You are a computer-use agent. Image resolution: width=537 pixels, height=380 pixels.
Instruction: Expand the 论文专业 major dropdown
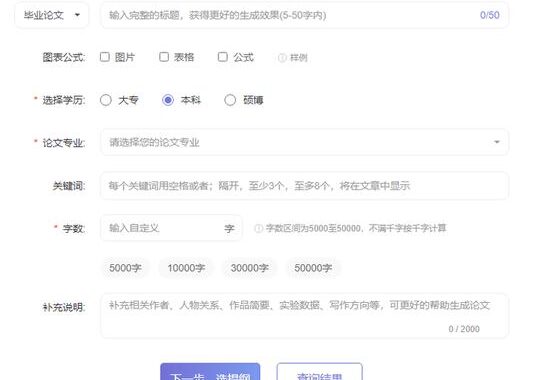304,142
